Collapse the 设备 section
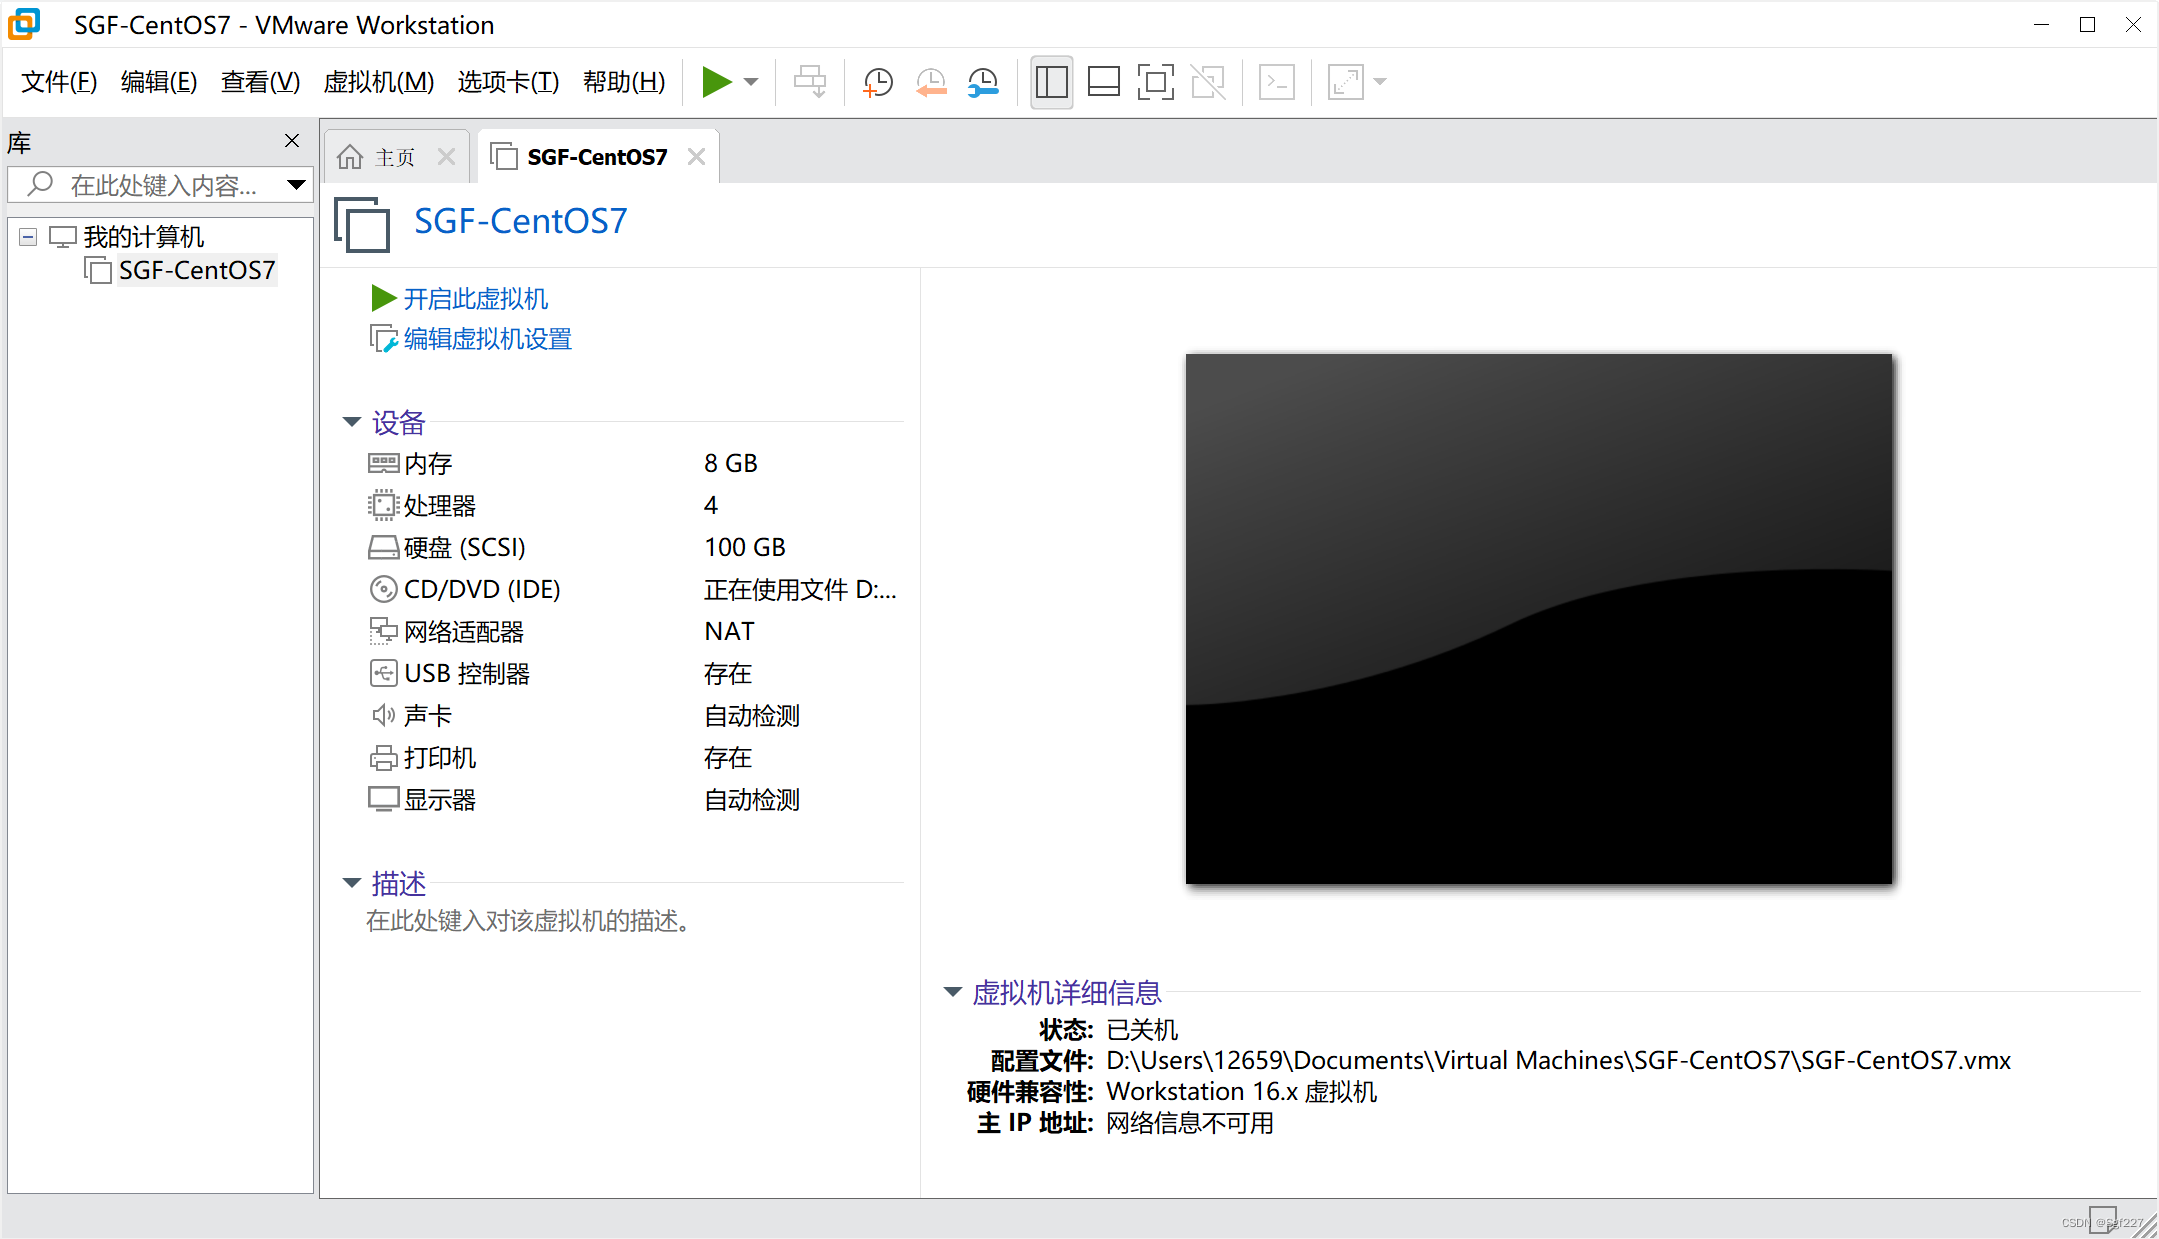2159x1239 pixels. (x=351, y=422)
